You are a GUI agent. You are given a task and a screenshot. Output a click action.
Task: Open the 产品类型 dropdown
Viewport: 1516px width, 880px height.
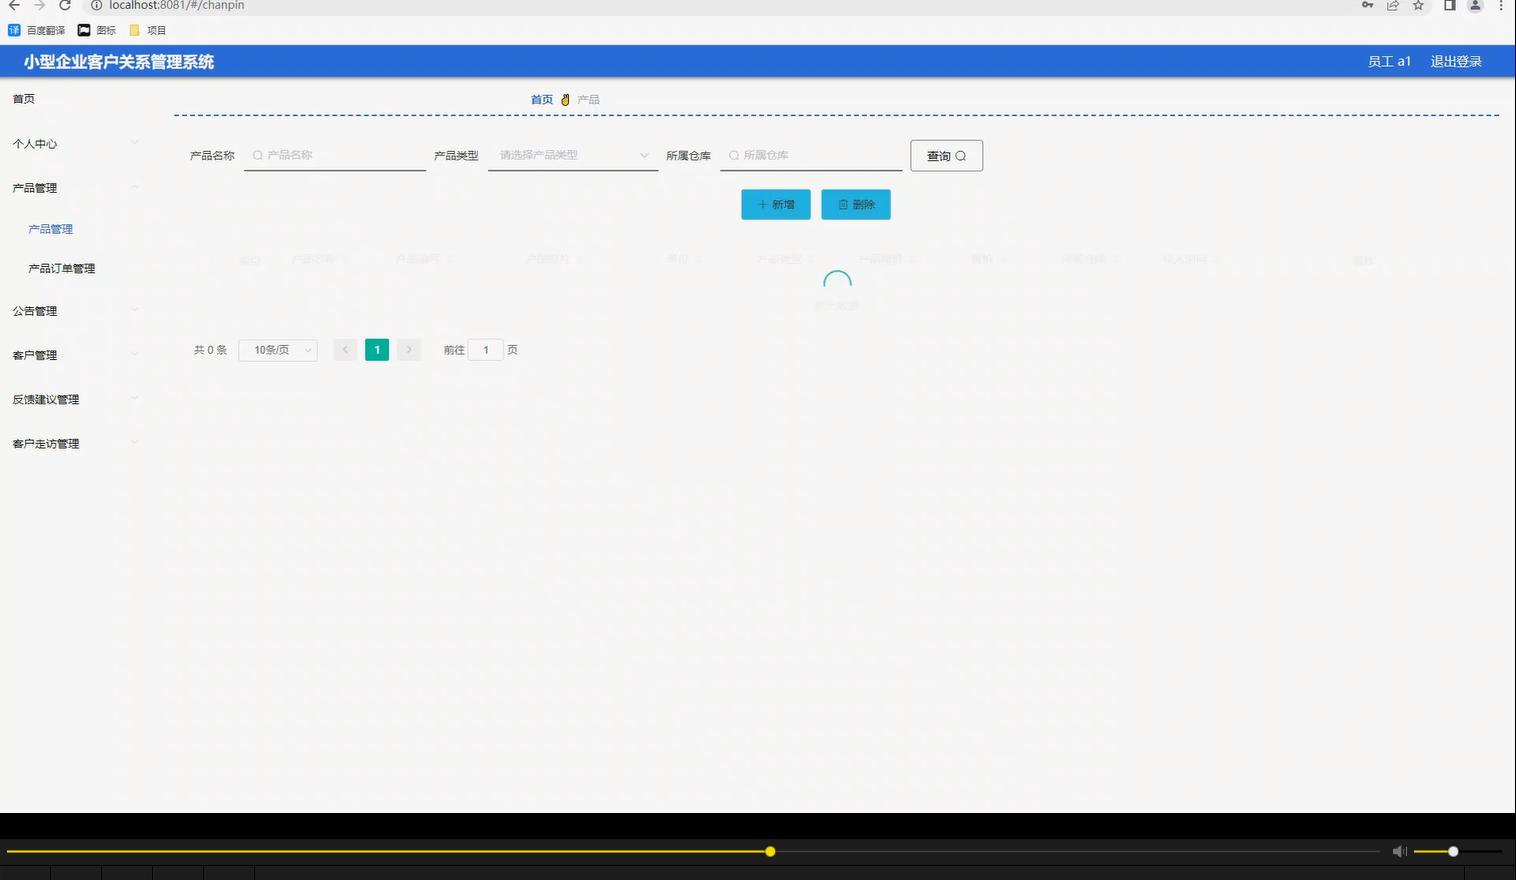click(x=573, y=155)
